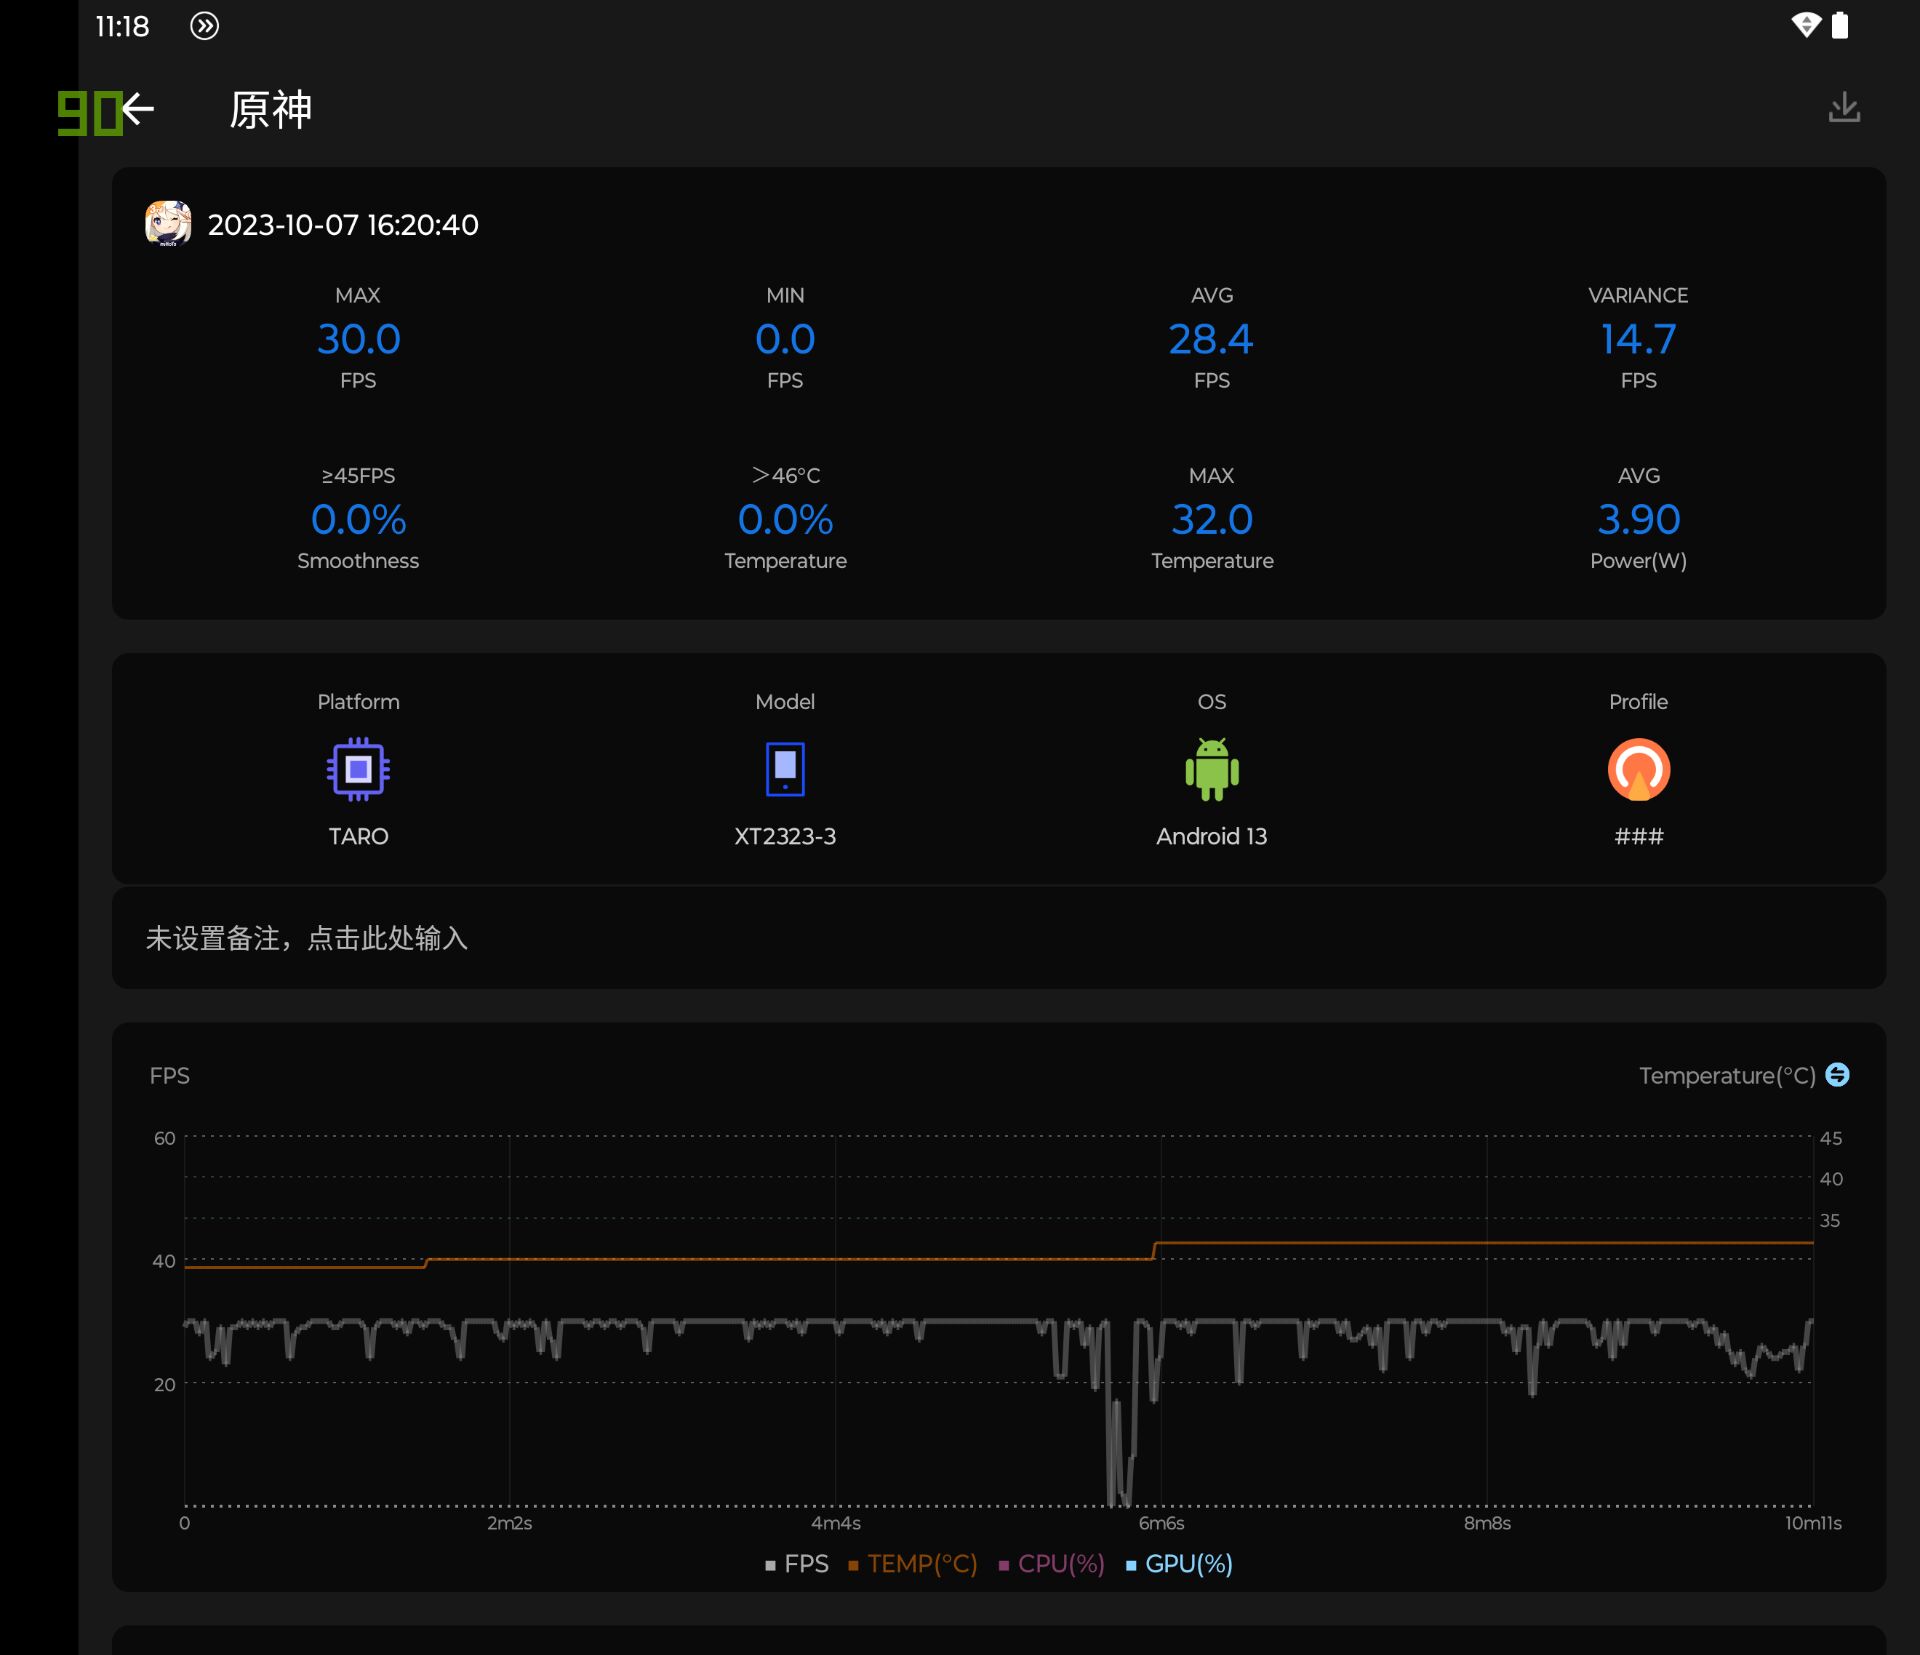Switch chart axis via Temperature swap icon
Image resolution: width=1920 pixels, height=1655 pixels.
[x=1837, y=1075]
